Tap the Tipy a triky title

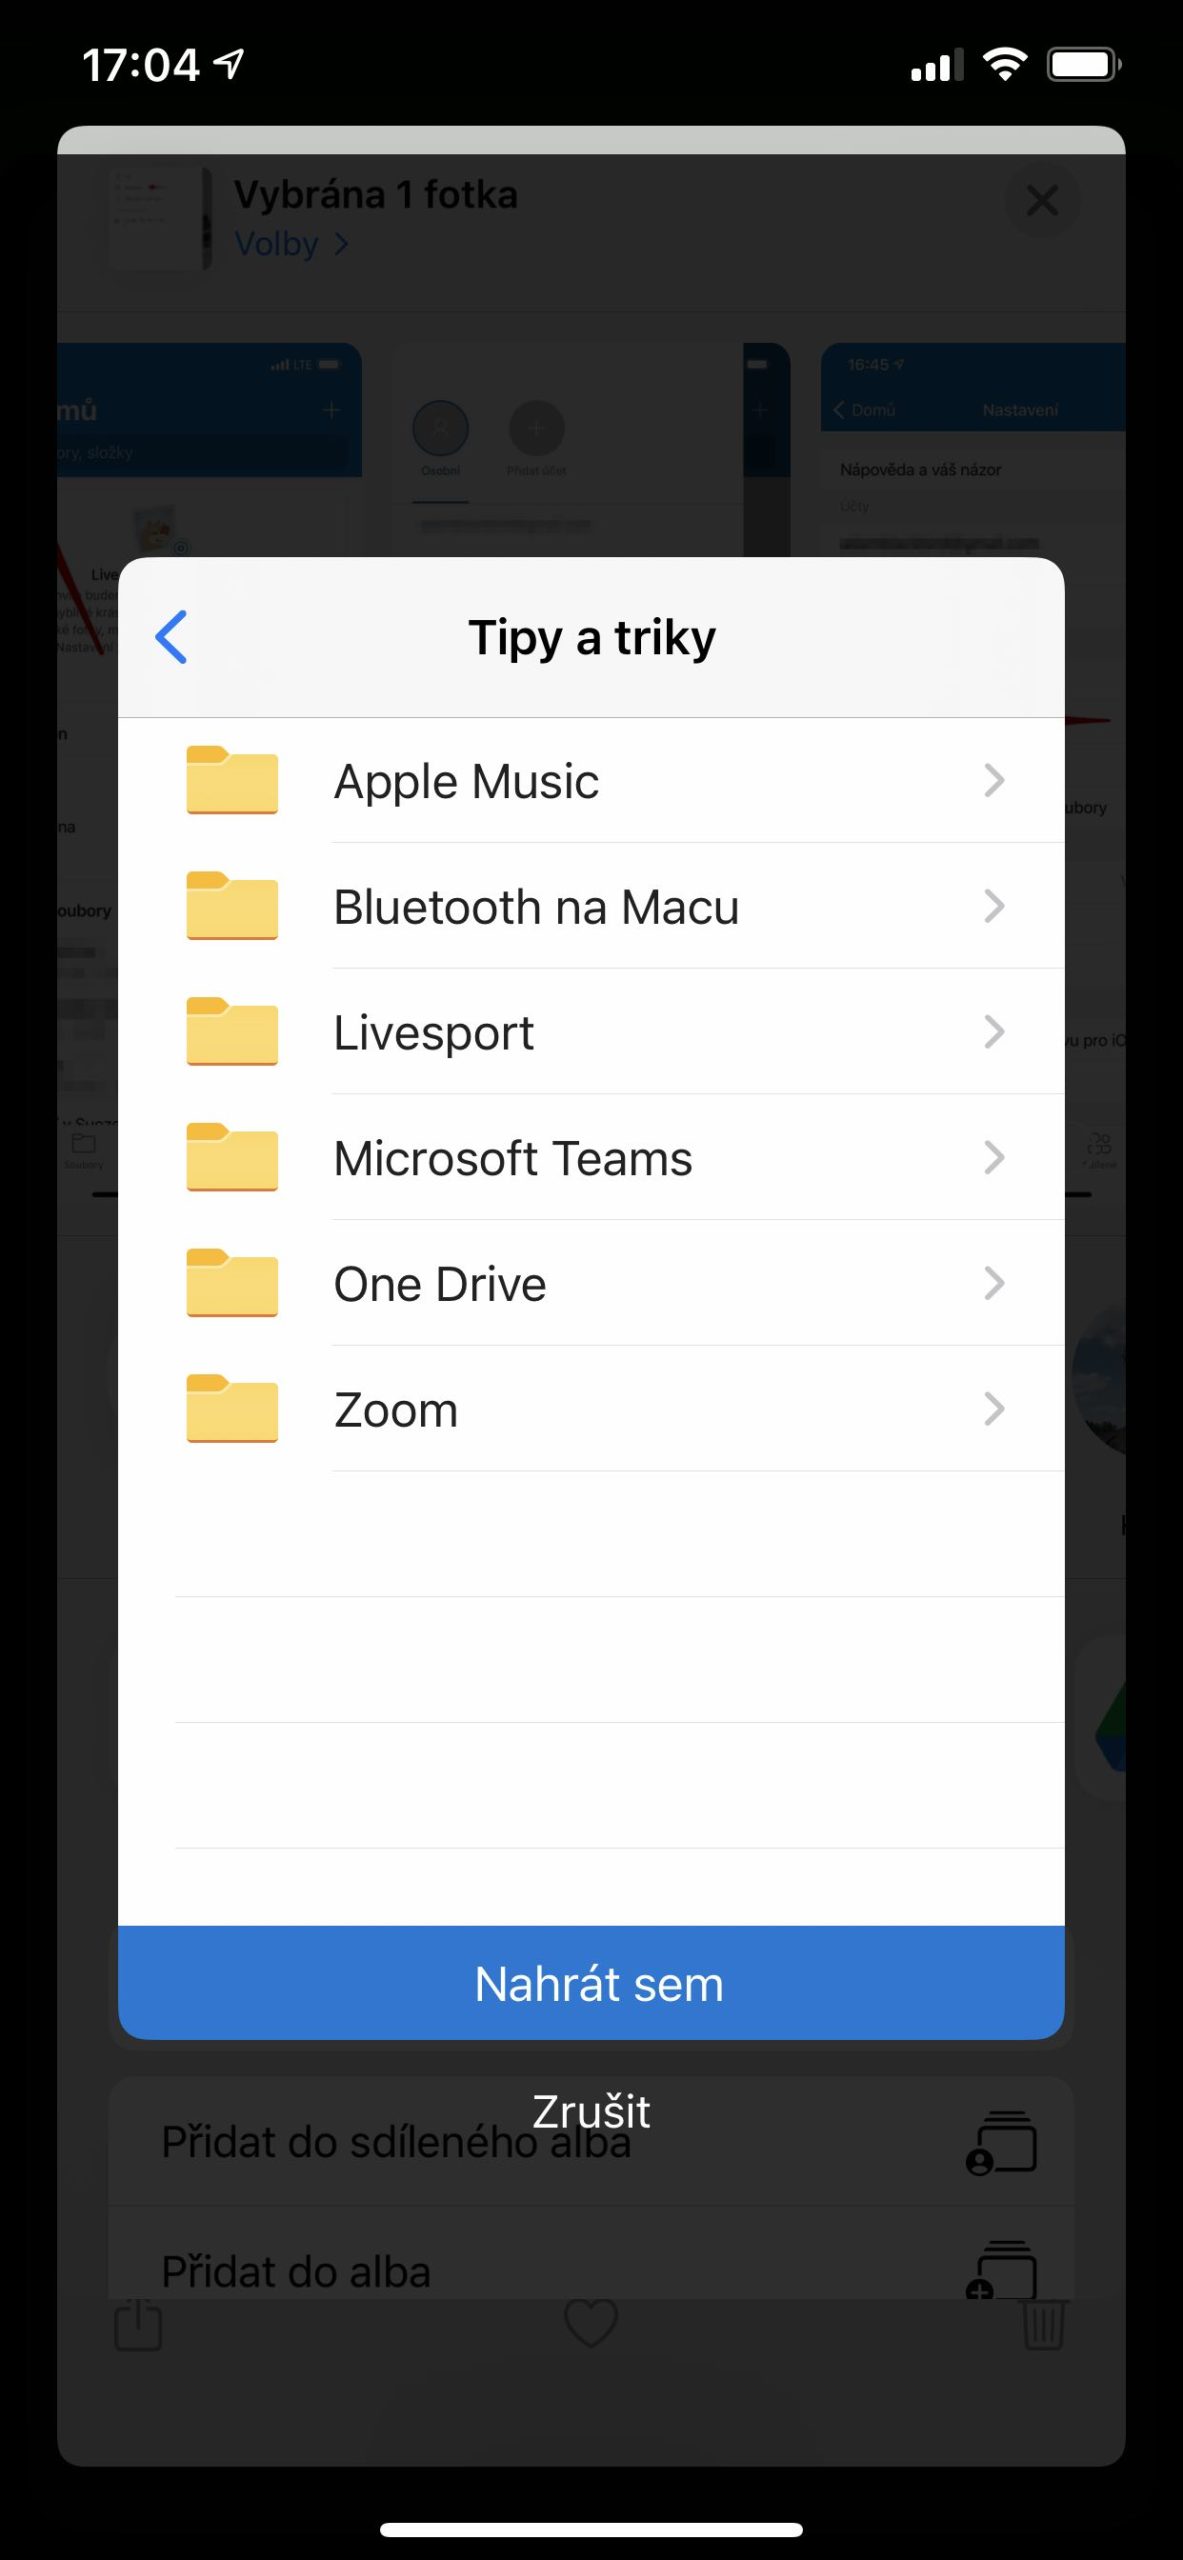pyautogui.click(x=592, y=638)
